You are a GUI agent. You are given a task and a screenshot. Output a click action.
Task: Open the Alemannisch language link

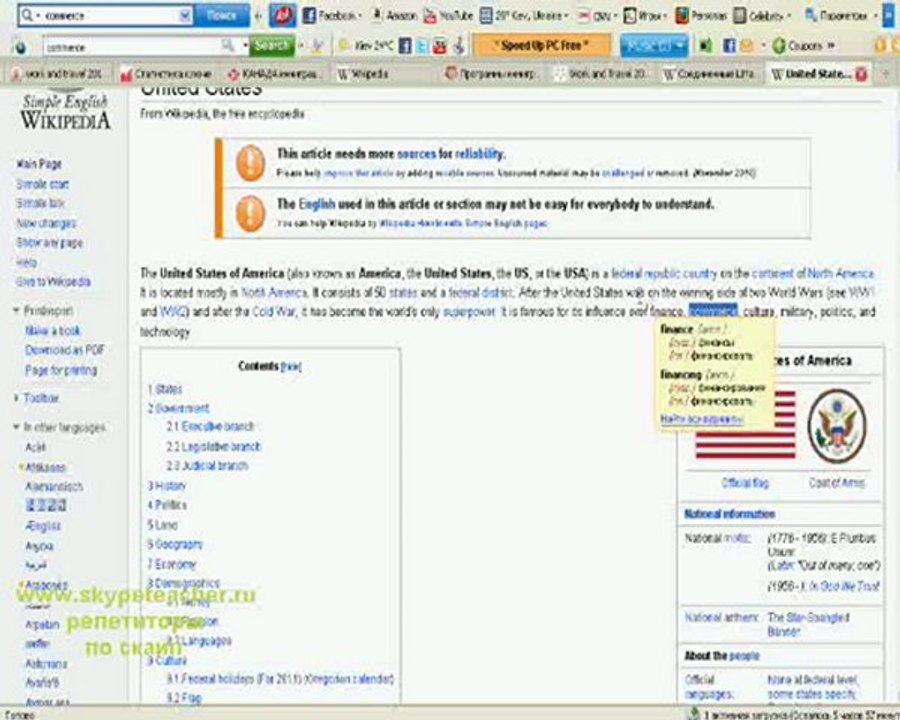coord(54,487)
